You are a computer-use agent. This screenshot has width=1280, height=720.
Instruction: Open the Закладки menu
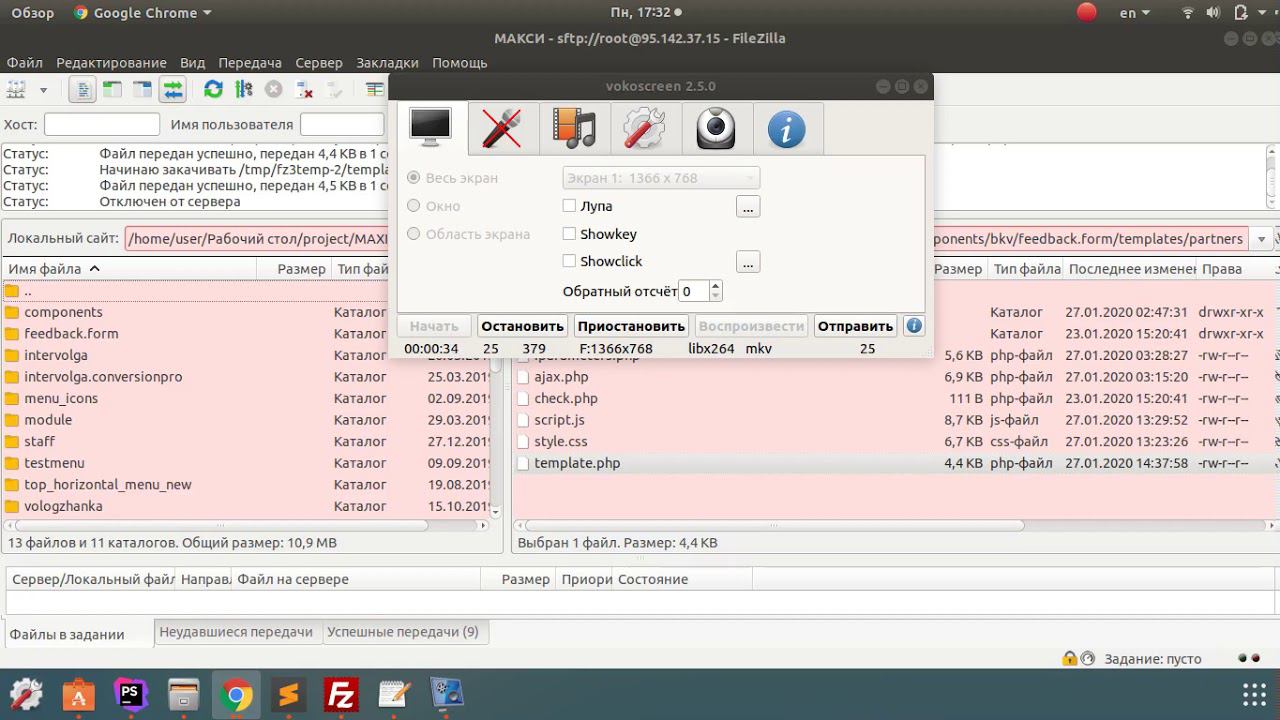pyautogui.click(x=387, y=63)
